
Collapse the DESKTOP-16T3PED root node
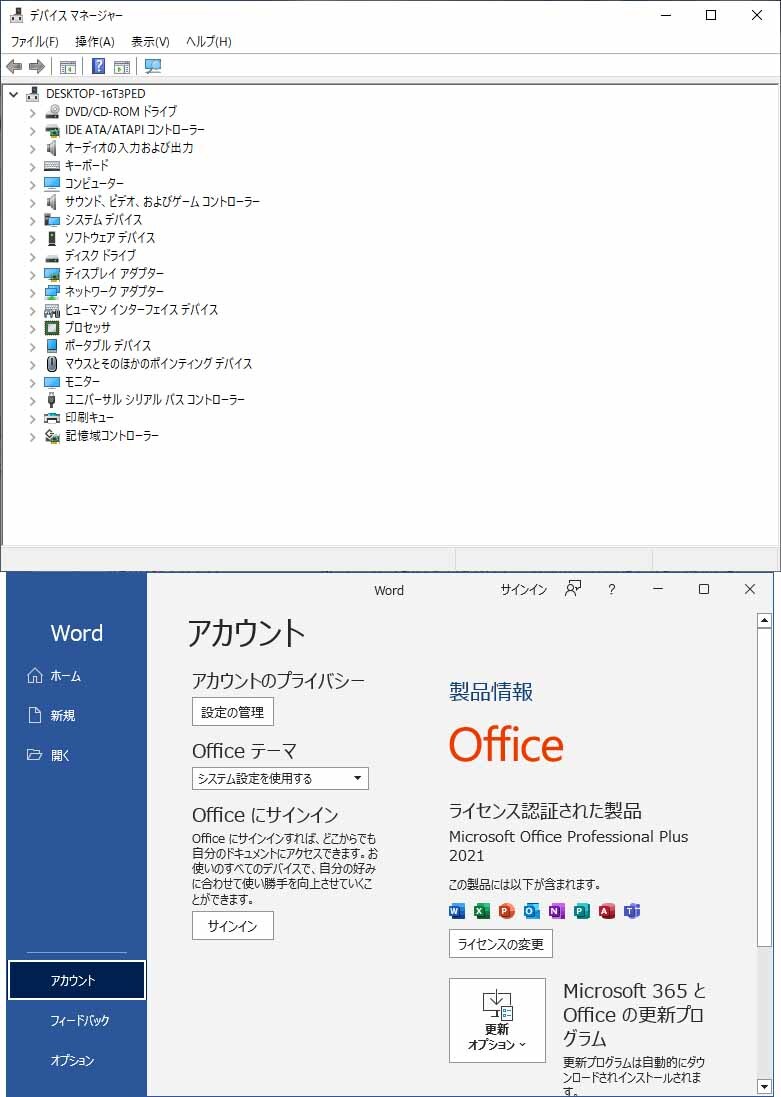coord(13,94)
